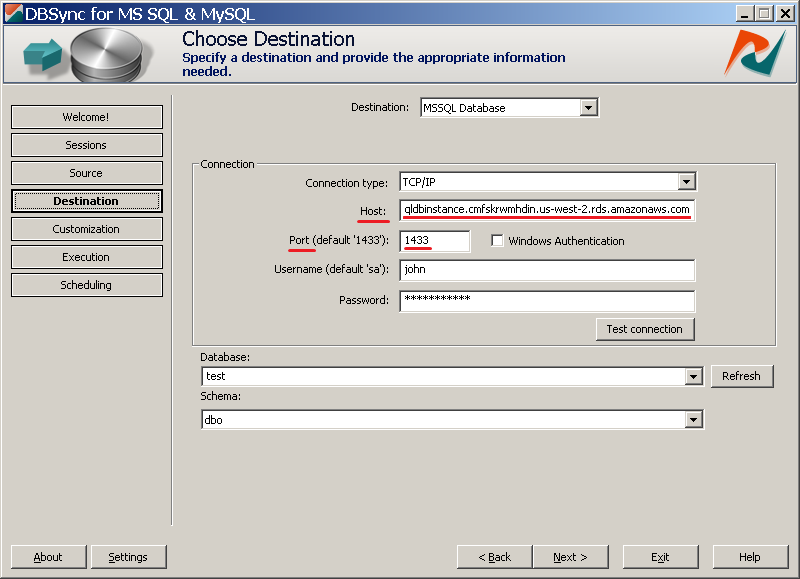Click the 'Specify a destination' subtitle text

pyautogui.click(x=373, y=64)
